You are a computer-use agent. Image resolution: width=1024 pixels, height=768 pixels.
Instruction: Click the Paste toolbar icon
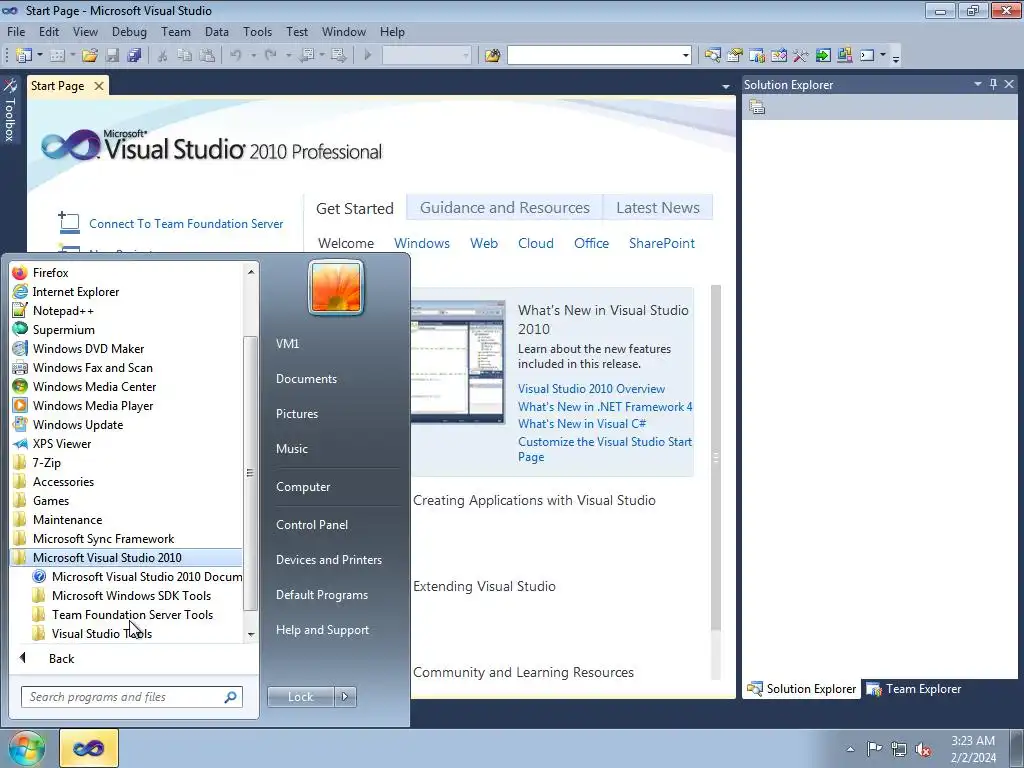coord(207,56)
